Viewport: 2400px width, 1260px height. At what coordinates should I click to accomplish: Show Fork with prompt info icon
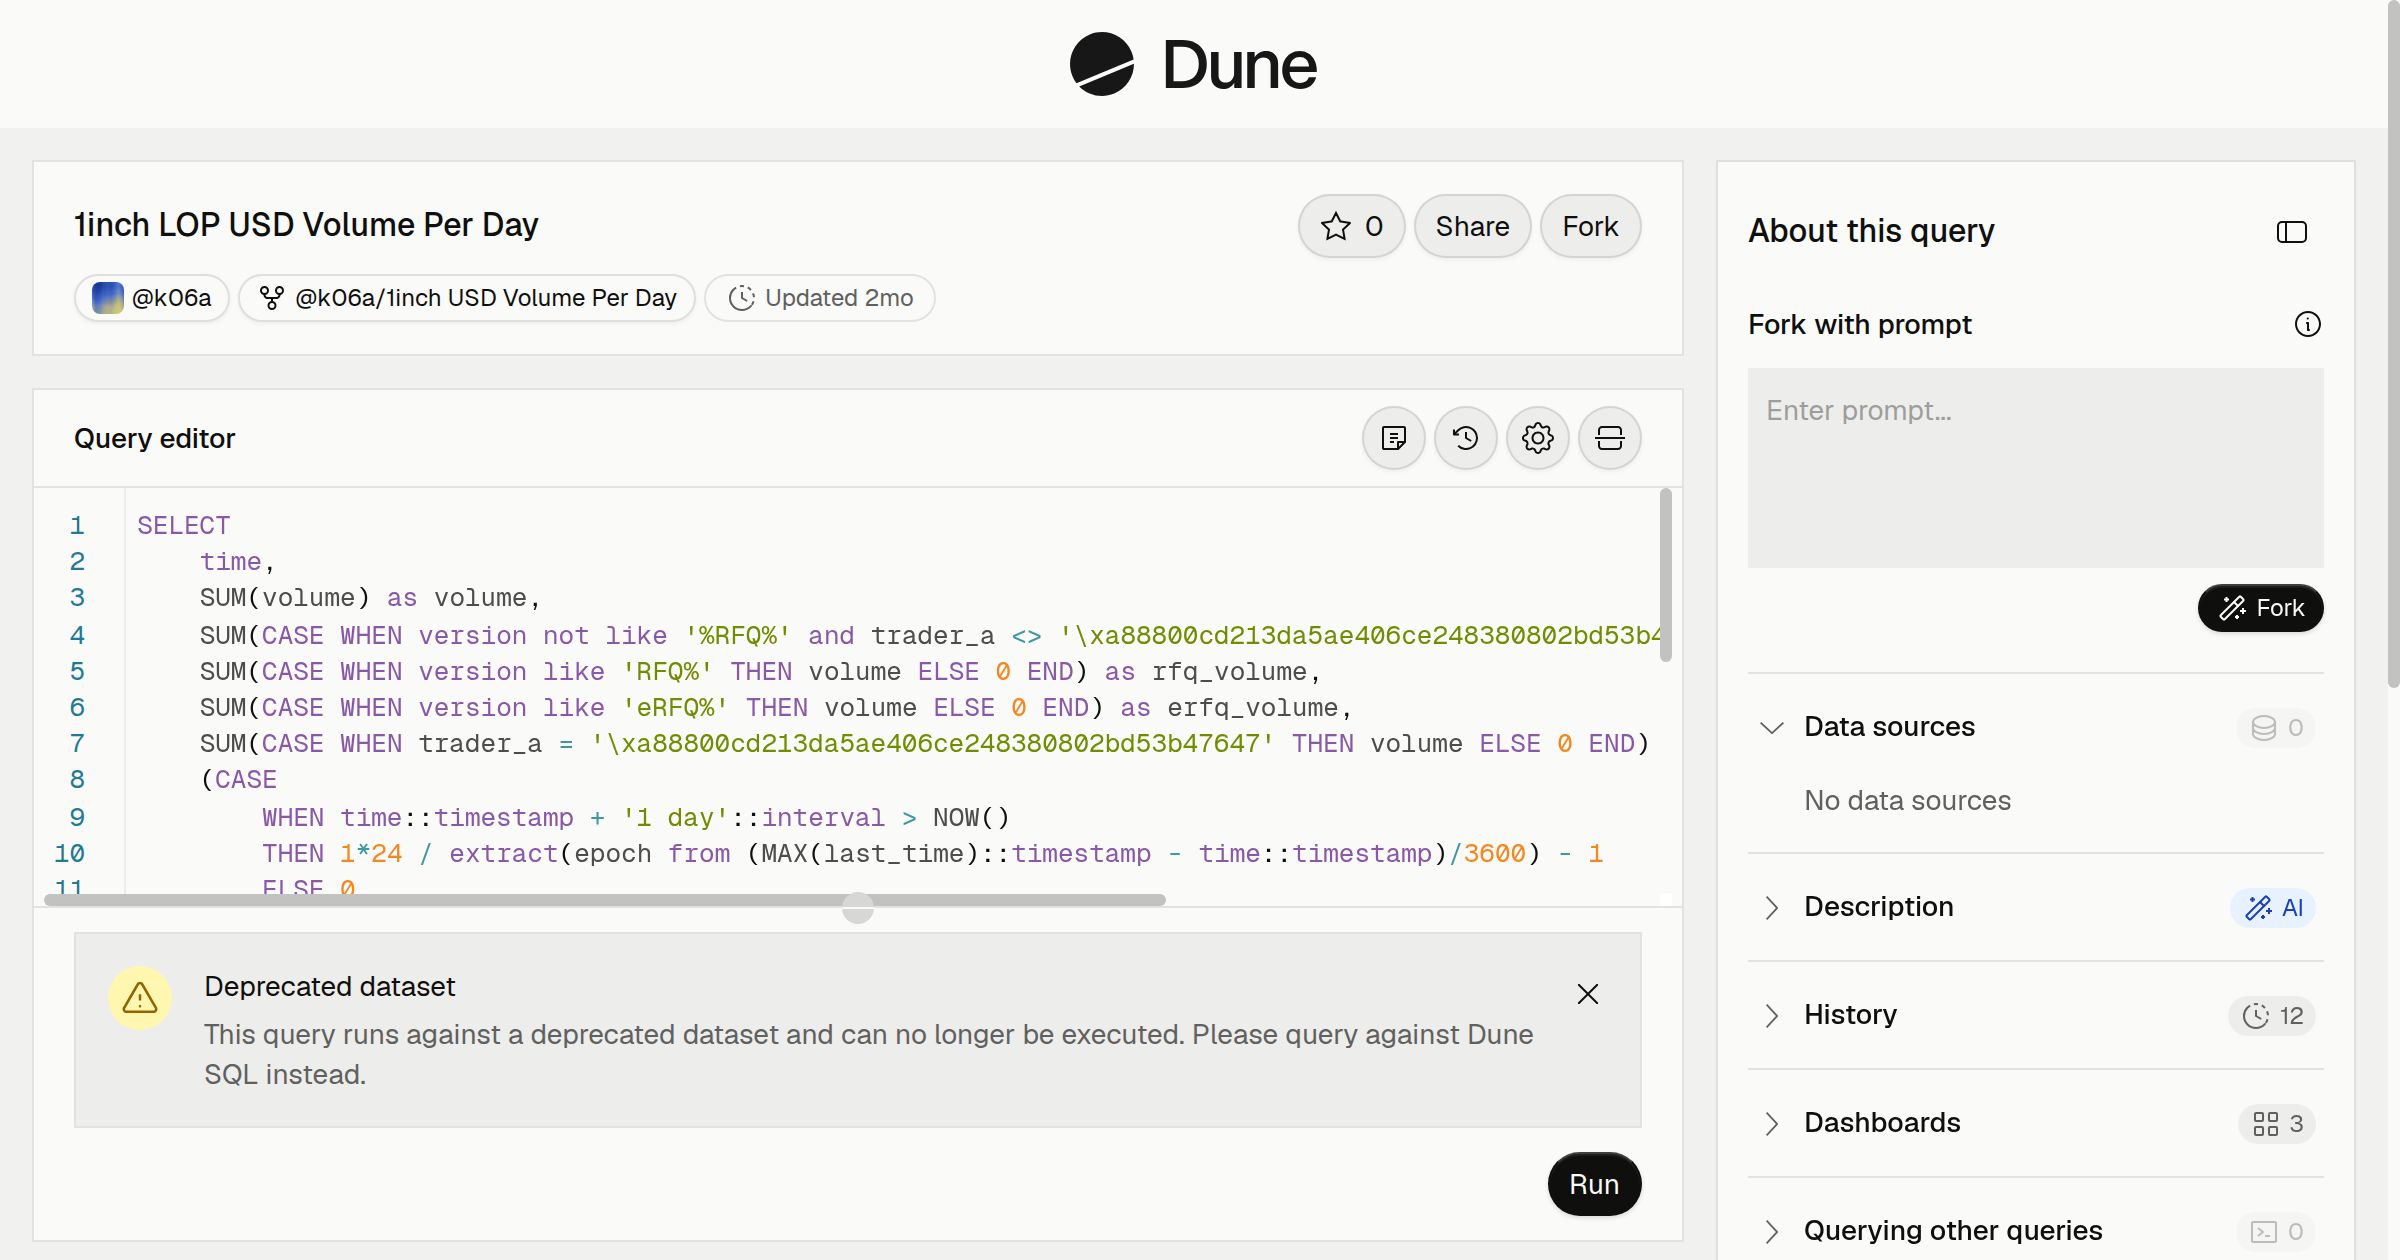click(x=2307, y=324)
